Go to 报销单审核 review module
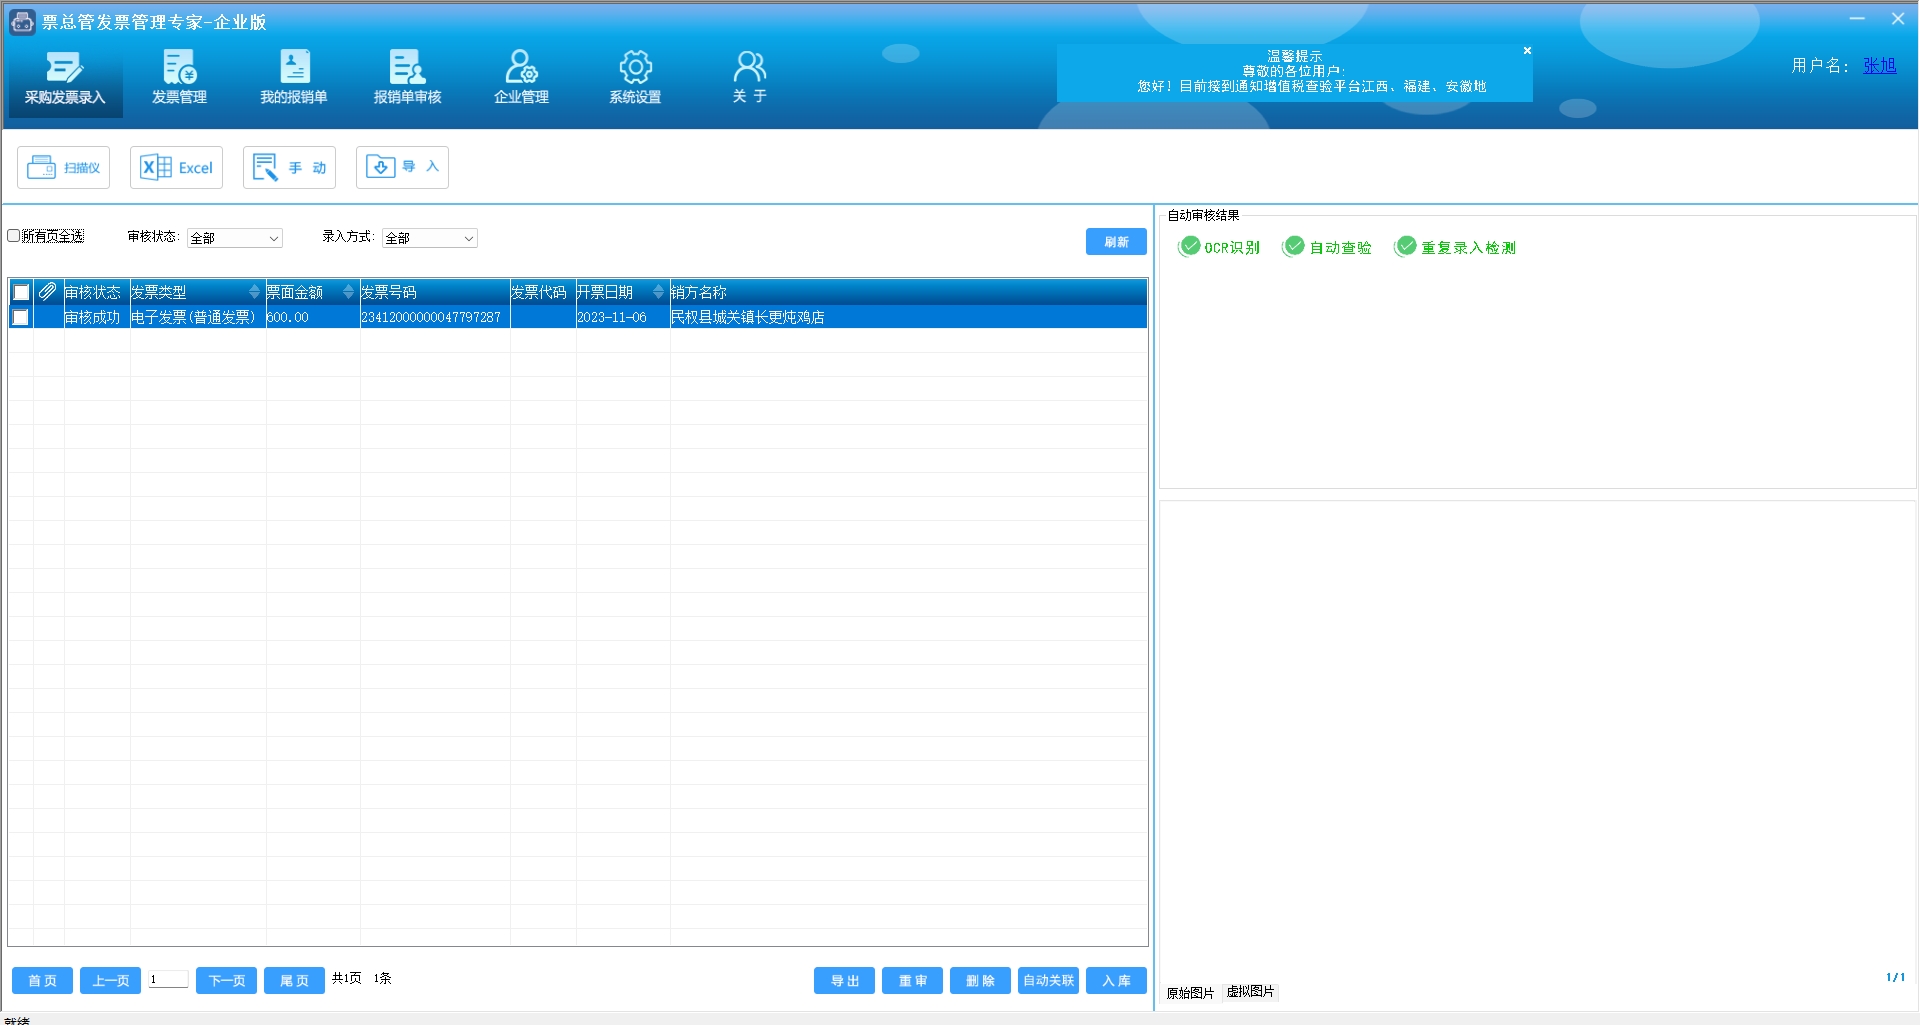The image size is (1920, 1025). [x=407, y=78]
